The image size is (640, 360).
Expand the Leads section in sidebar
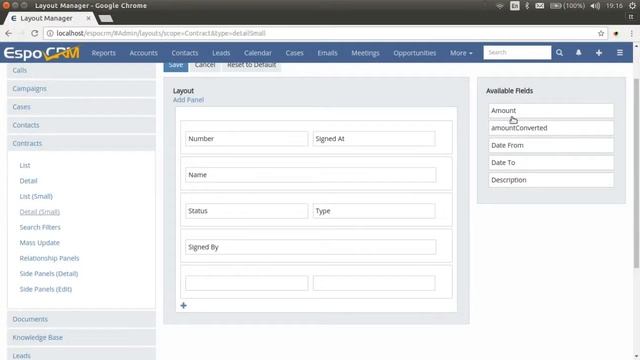[x=81, y=354]
